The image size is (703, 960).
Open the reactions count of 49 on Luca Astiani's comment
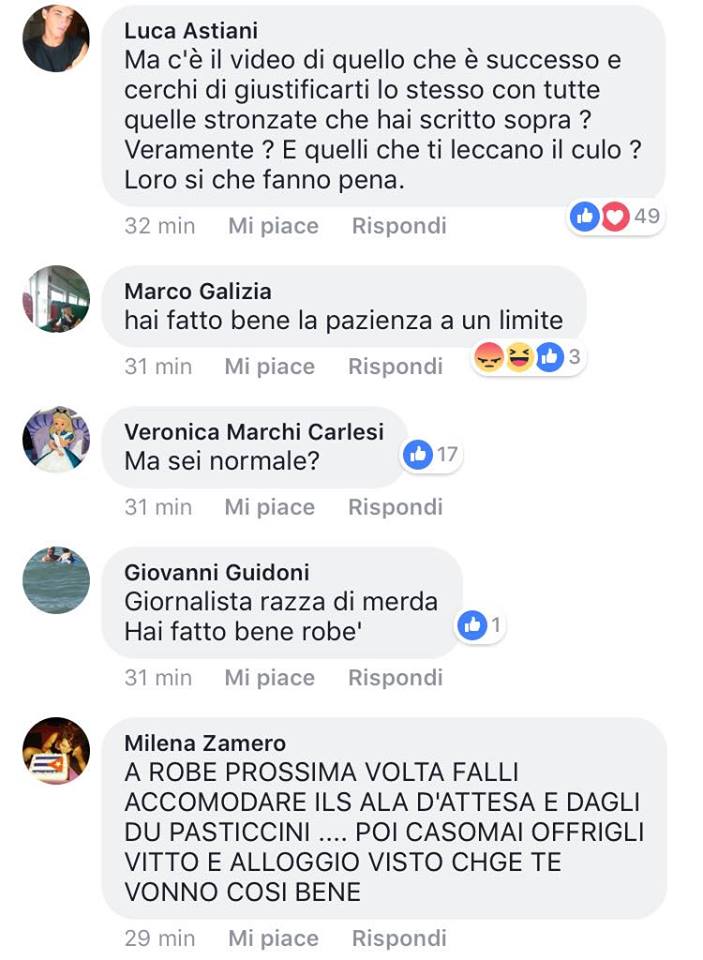(647, 216)
